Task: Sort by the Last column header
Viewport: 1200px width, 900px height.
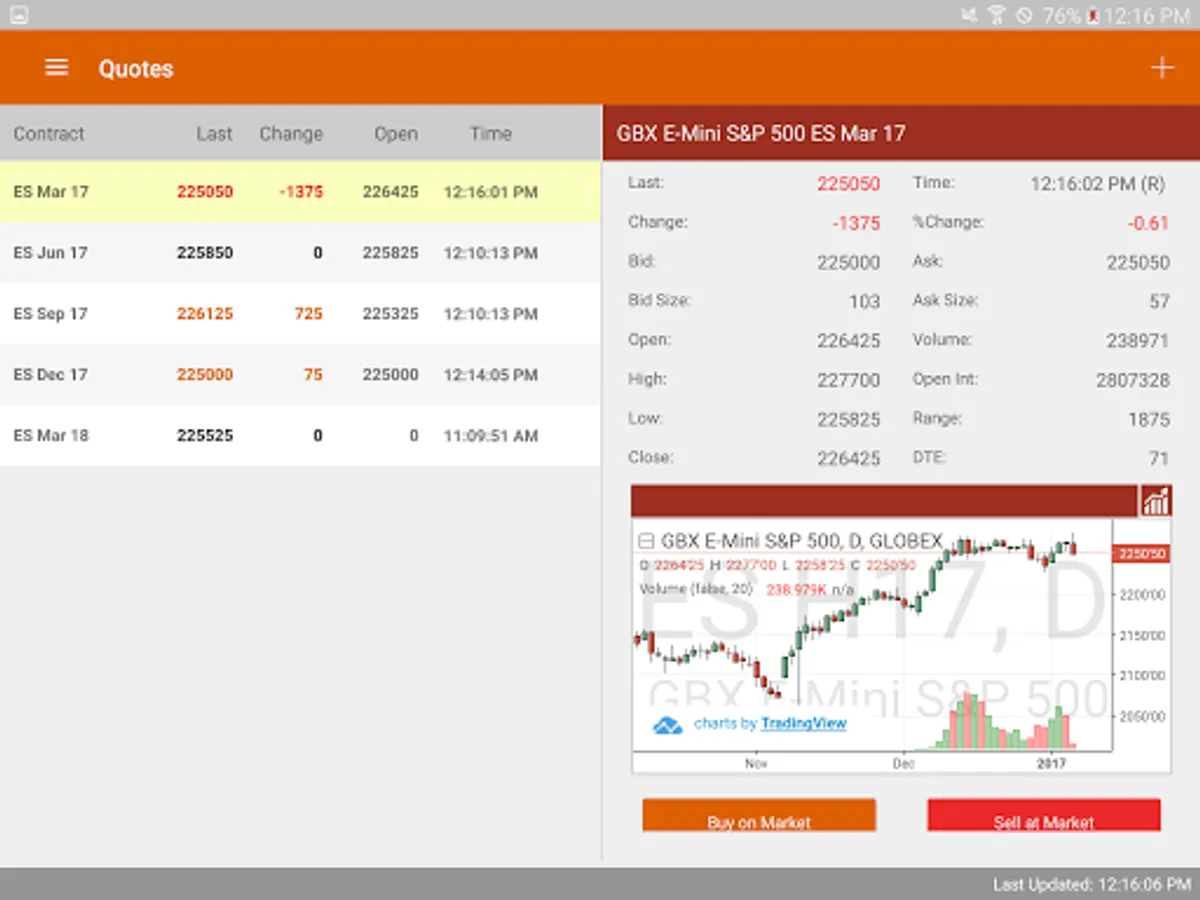Action: pyautogui.click(x=214, y=134)
